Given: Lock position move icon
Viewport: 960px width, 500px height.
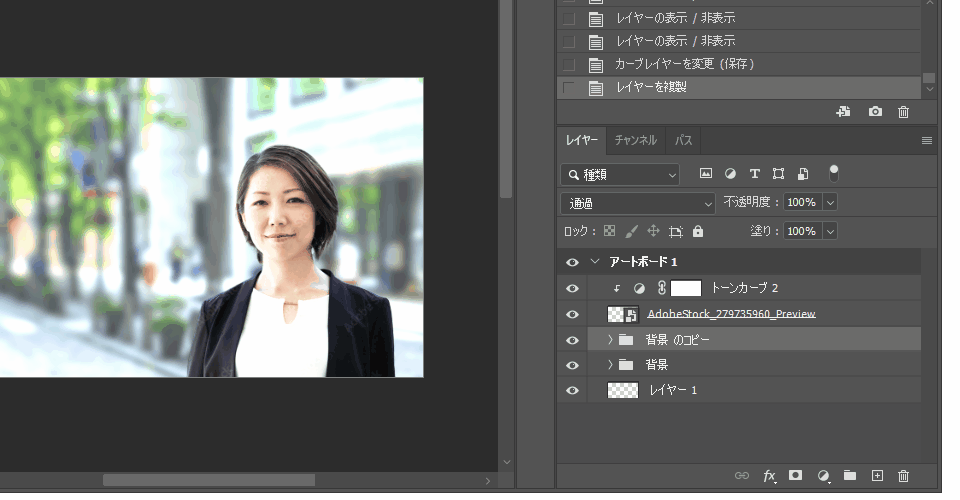Looking at the screenshot, I should point(653,231).
